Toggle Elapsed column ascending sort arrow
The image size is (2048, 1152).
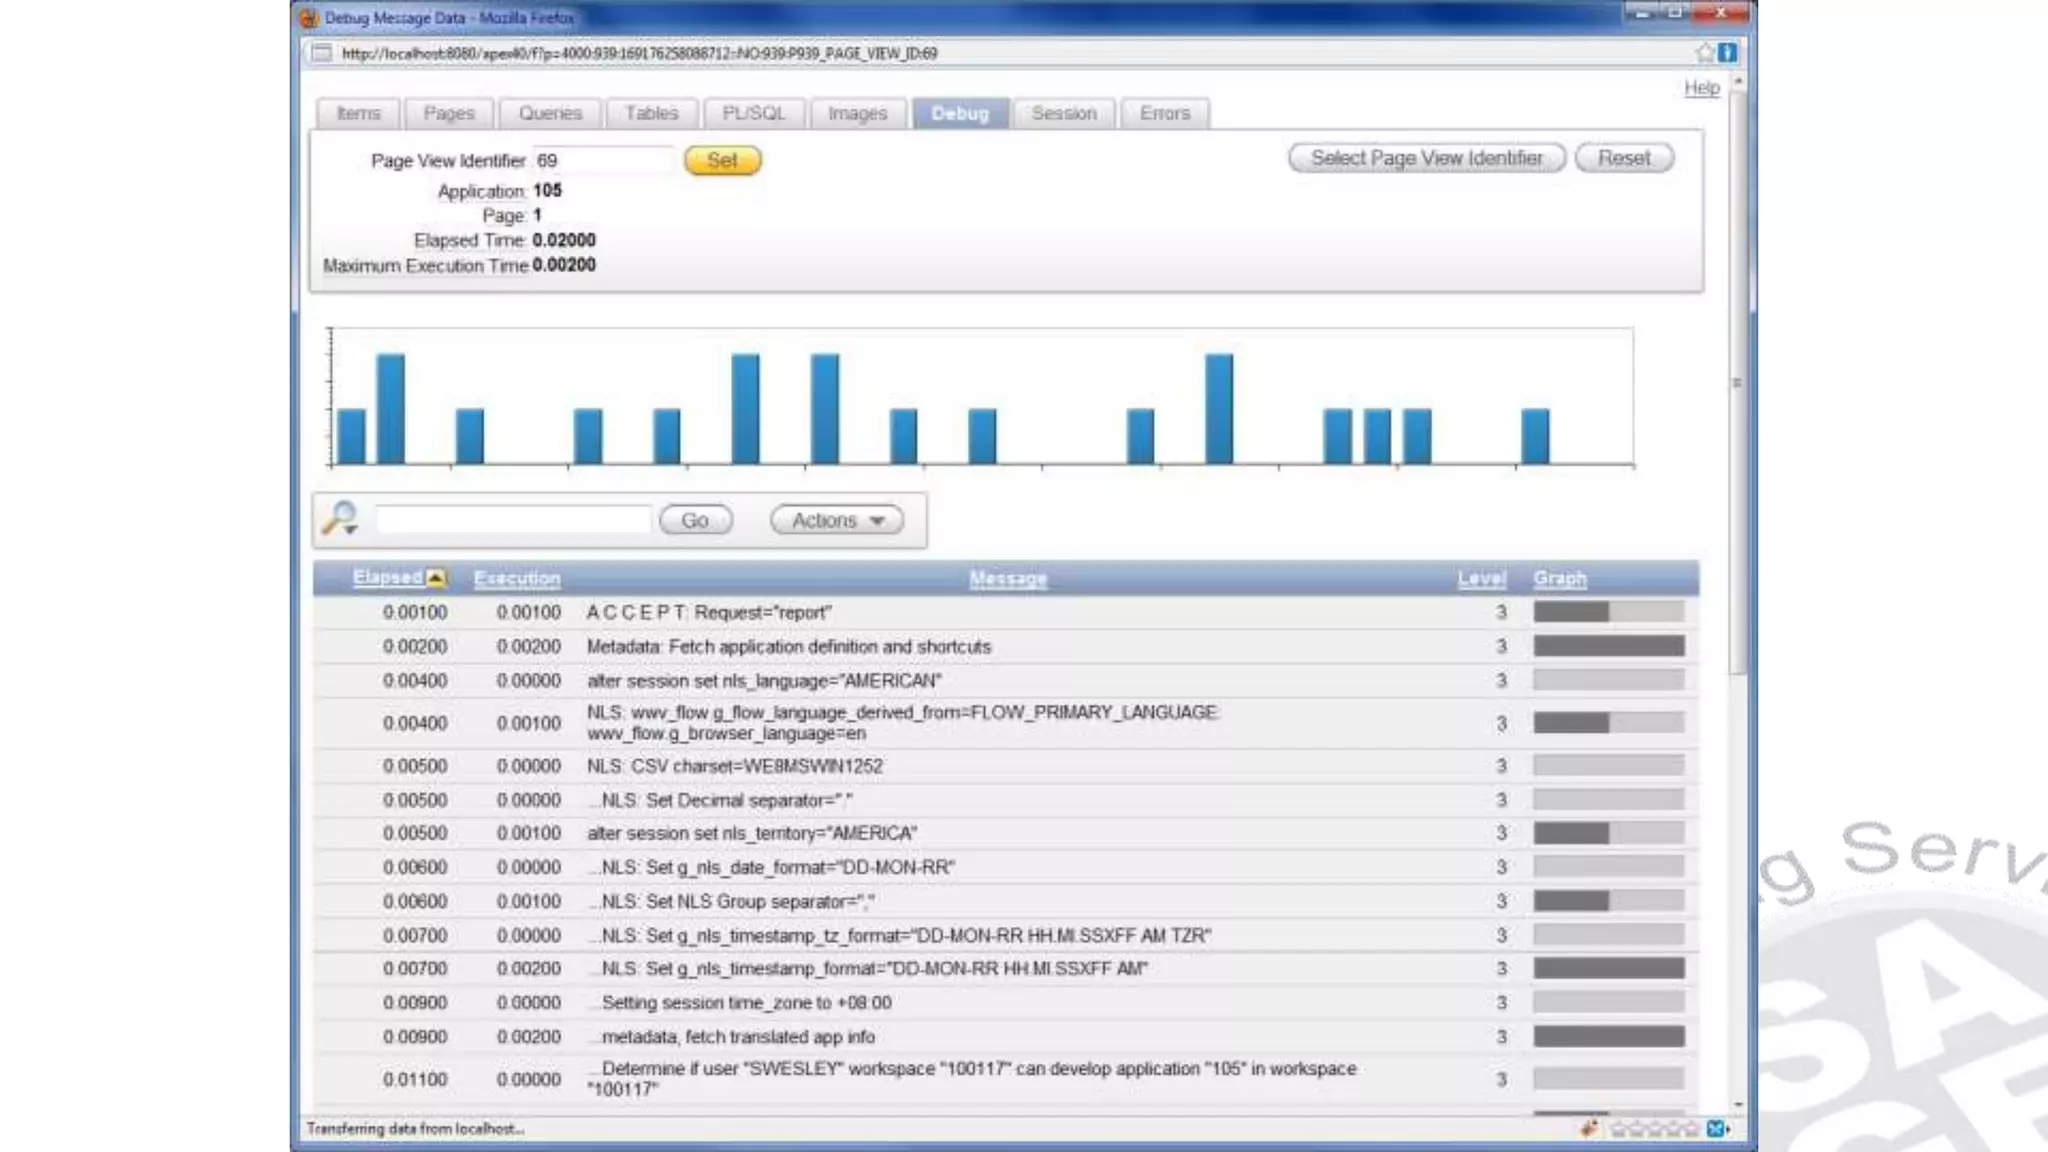pyautogui.click(x=436, y=578)
